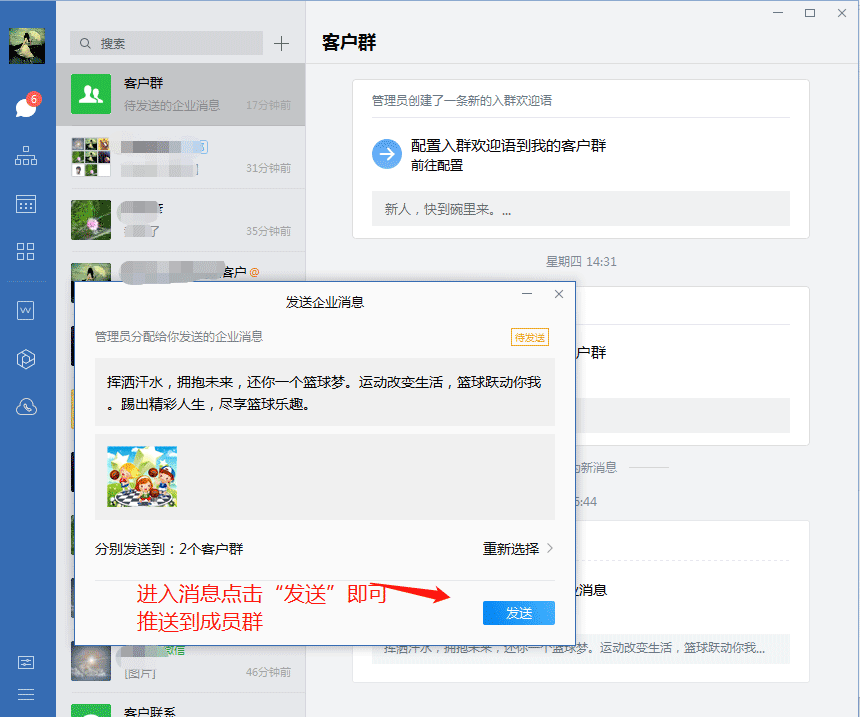Open the hamburger menu at sidebar bottom
Image resolution: width=860 pixels, height=717 pixels.
tap(26, 694)
